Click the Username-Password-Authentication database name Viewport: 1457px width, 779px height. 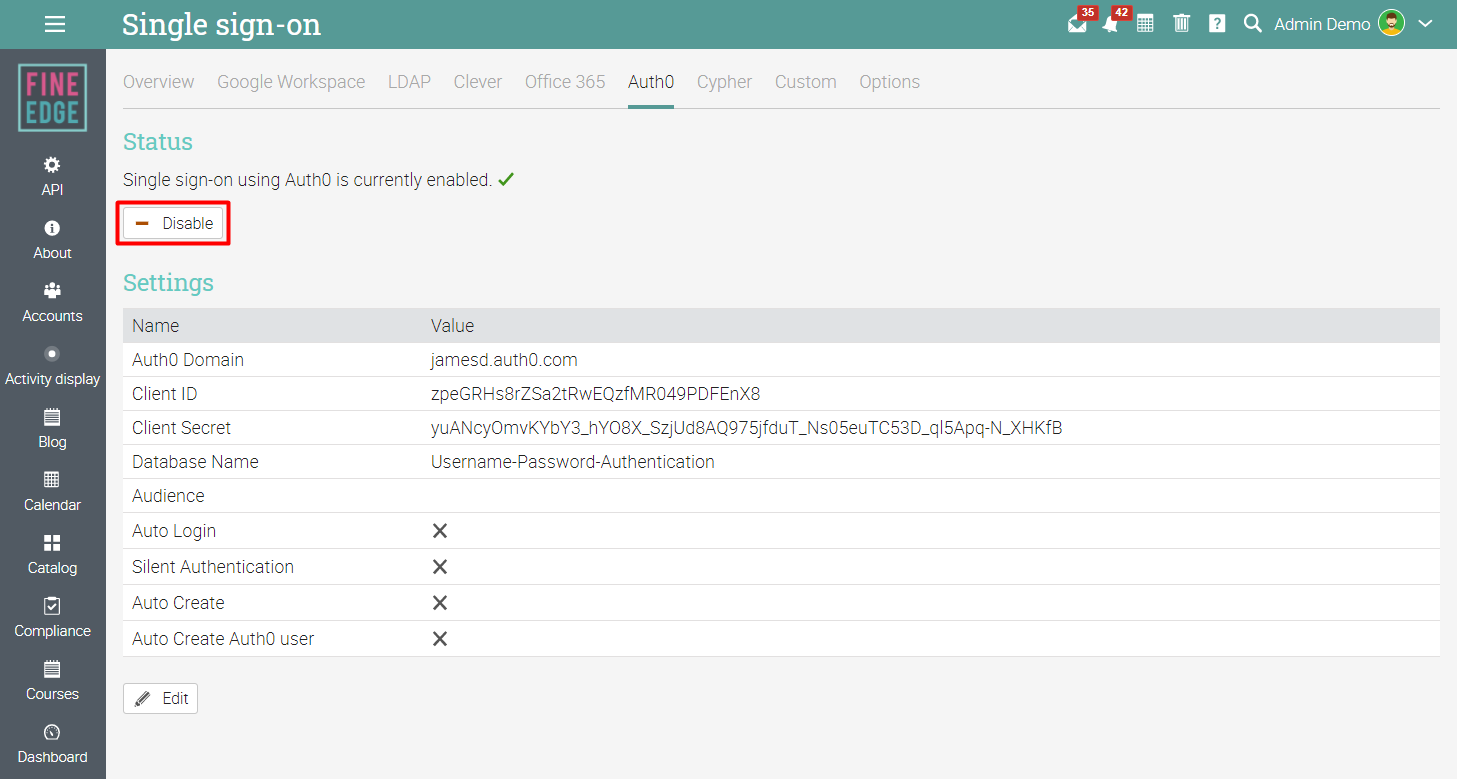click(x=573, y=462)
